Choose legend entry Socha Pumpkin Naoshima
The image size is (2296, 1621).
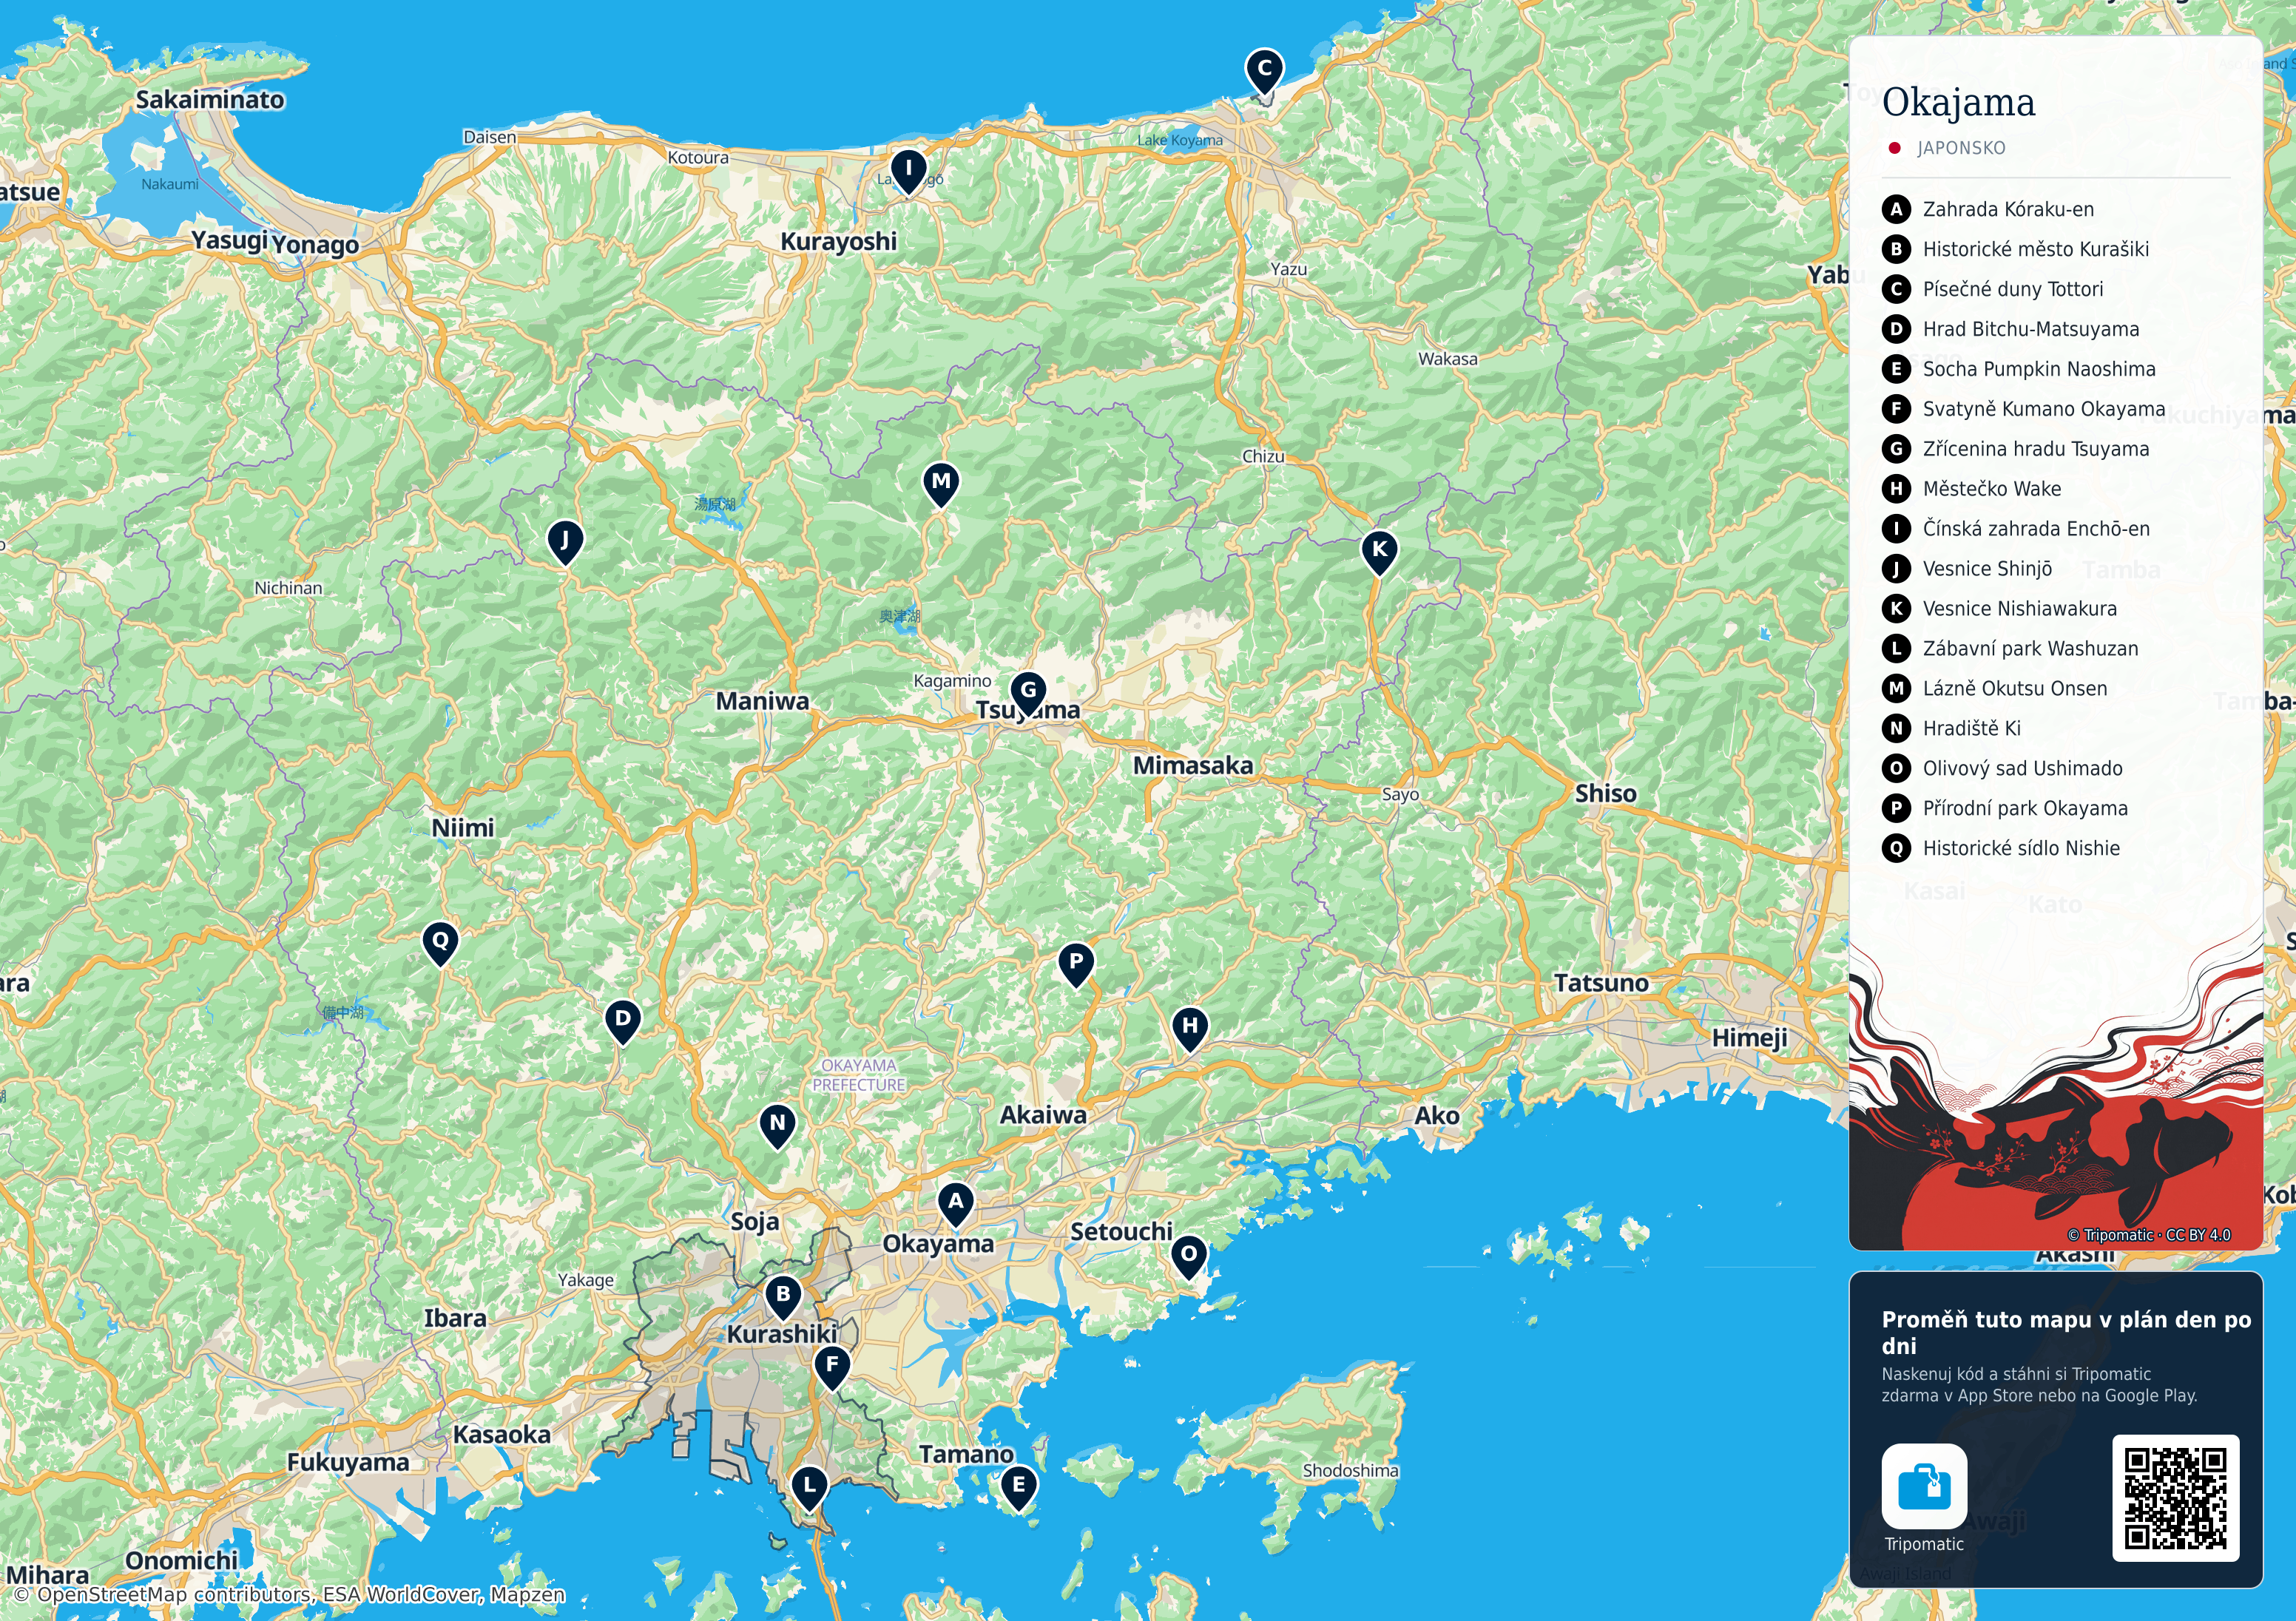click(2018, 369)
